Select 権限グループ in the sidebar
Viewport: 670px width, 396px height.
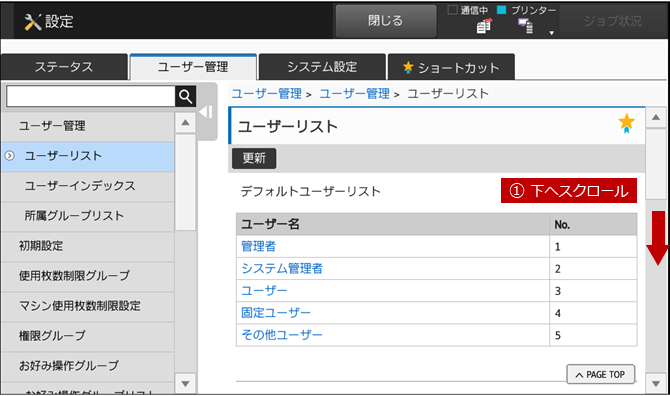(88, 336)
